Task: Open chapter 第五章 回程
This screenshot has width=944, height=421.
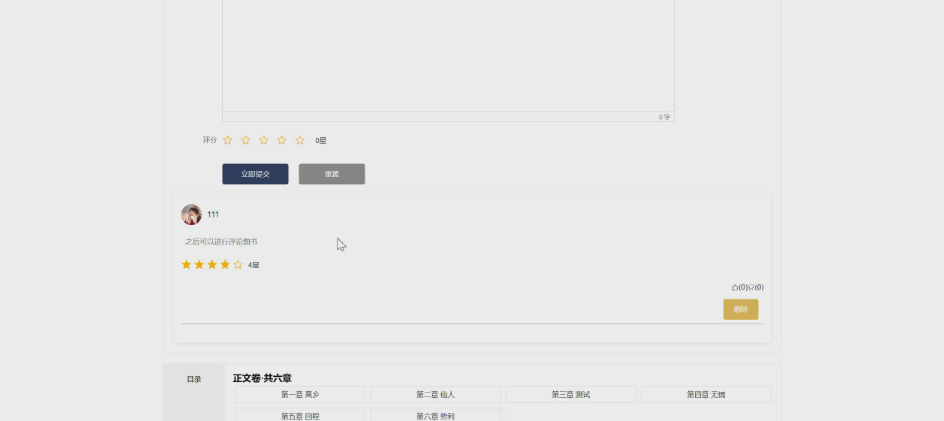Action: 300,415
